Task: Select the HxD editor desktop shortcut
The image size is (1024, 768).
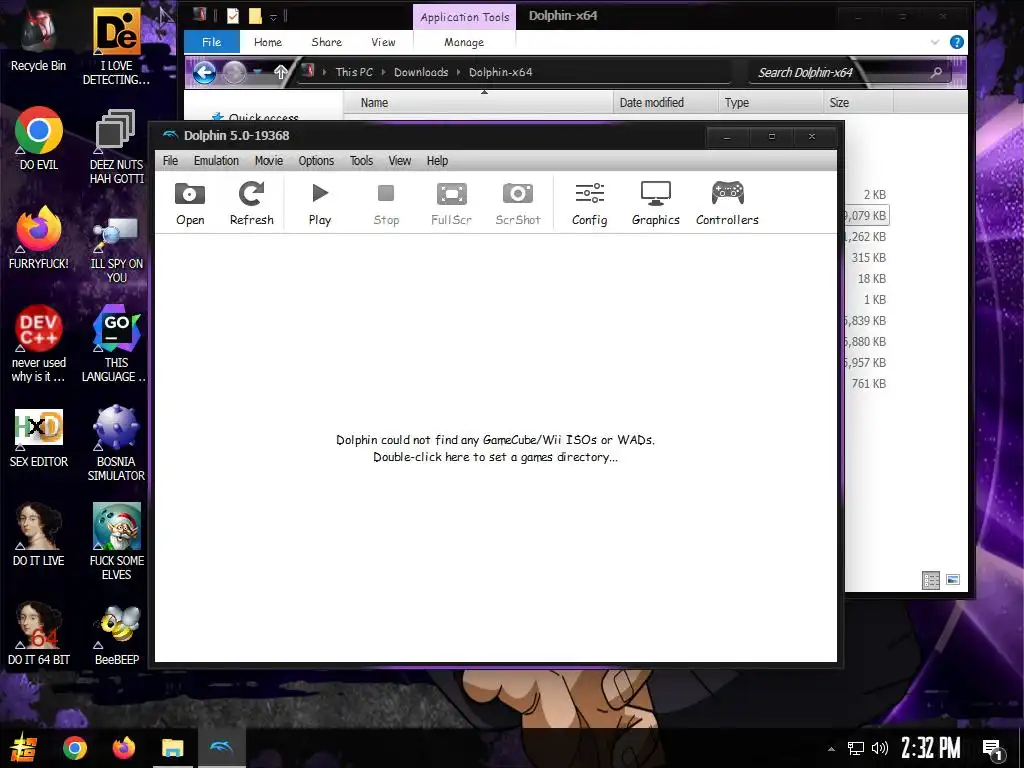Action: 39,438
